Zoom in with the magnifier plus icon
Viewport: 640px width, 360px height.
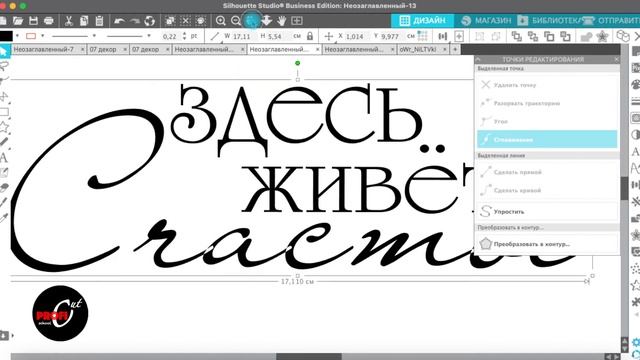click(x=221, y=21)
